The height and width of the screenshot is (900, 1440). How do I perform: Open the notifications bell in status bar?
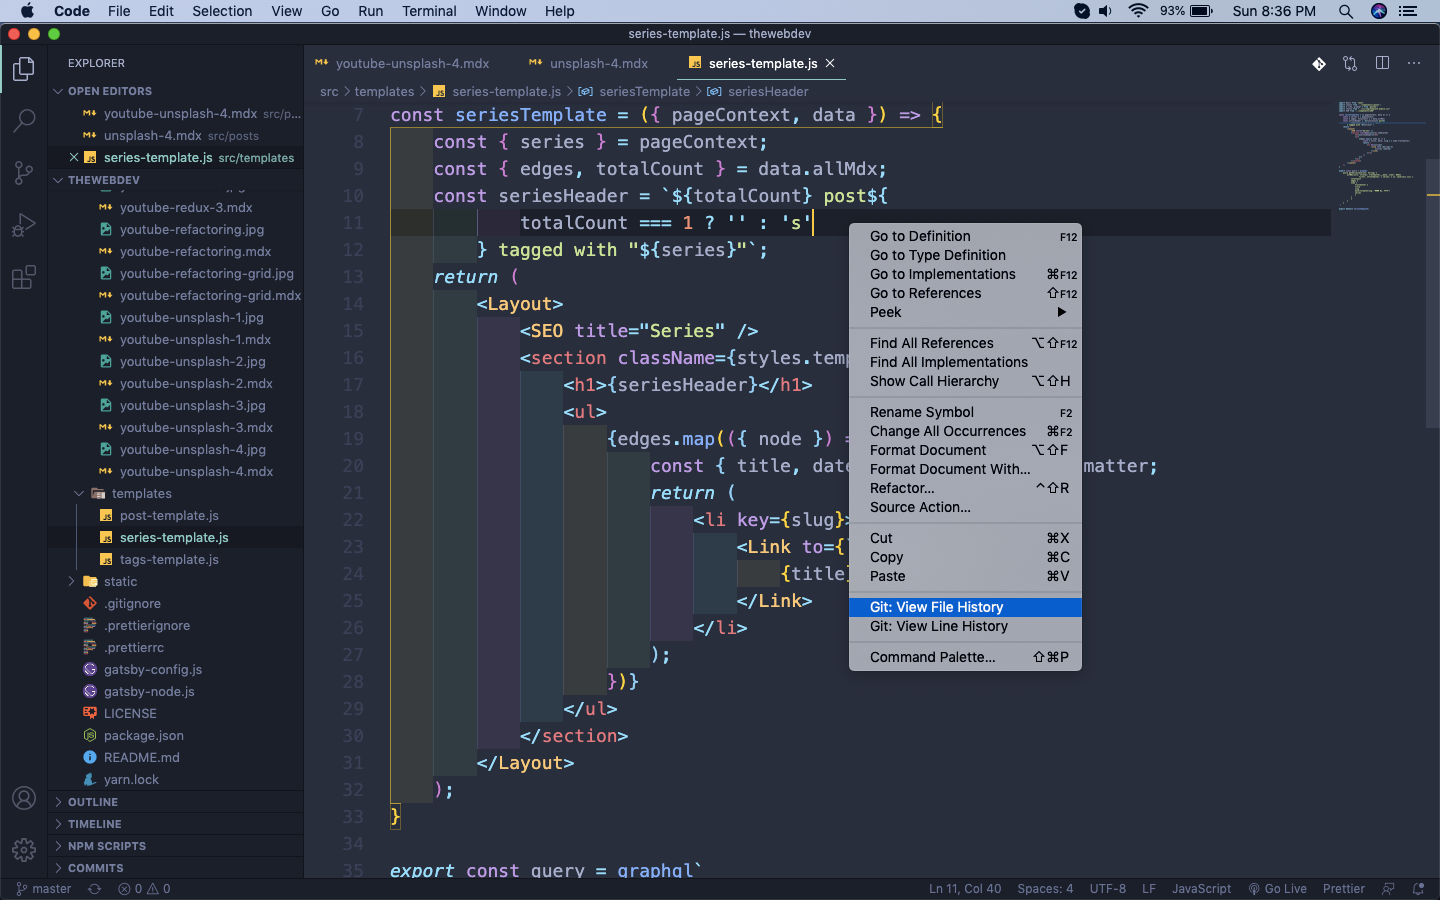click(x=1418, y=888)
